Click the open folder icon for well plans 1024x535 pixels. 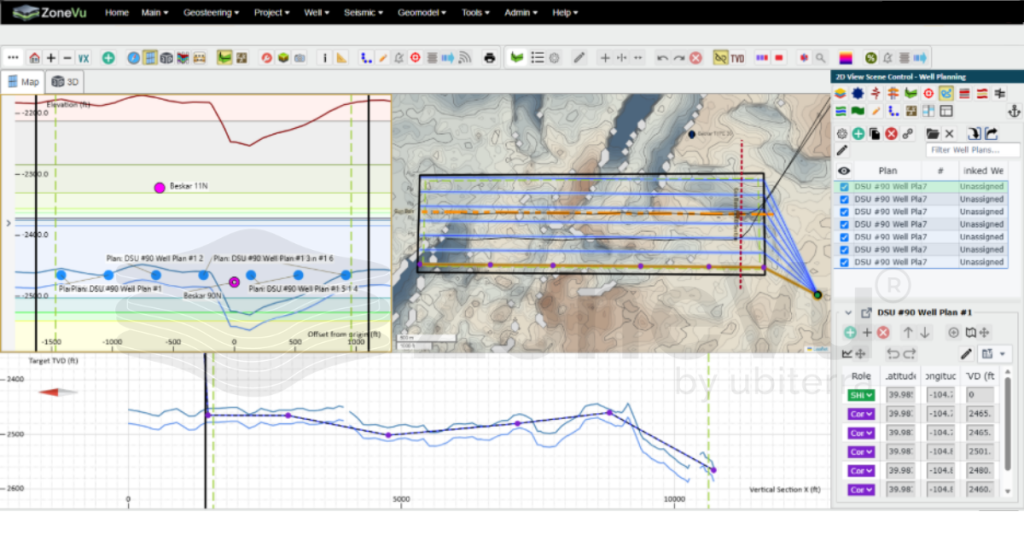click(933, 134)
